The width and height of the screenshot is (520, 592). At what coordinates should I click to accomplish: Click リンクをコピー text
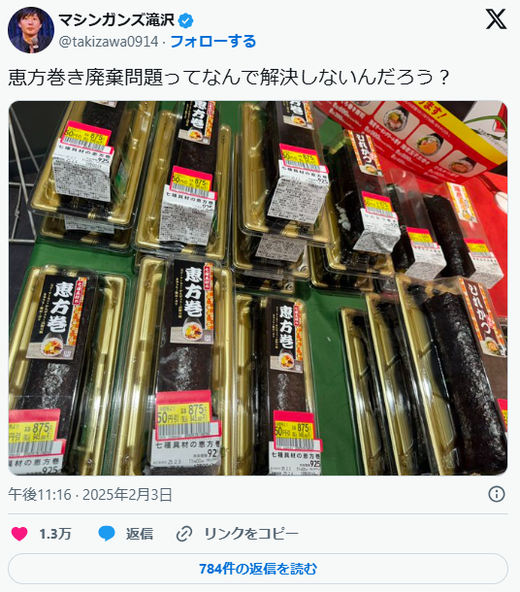[251, 534]
